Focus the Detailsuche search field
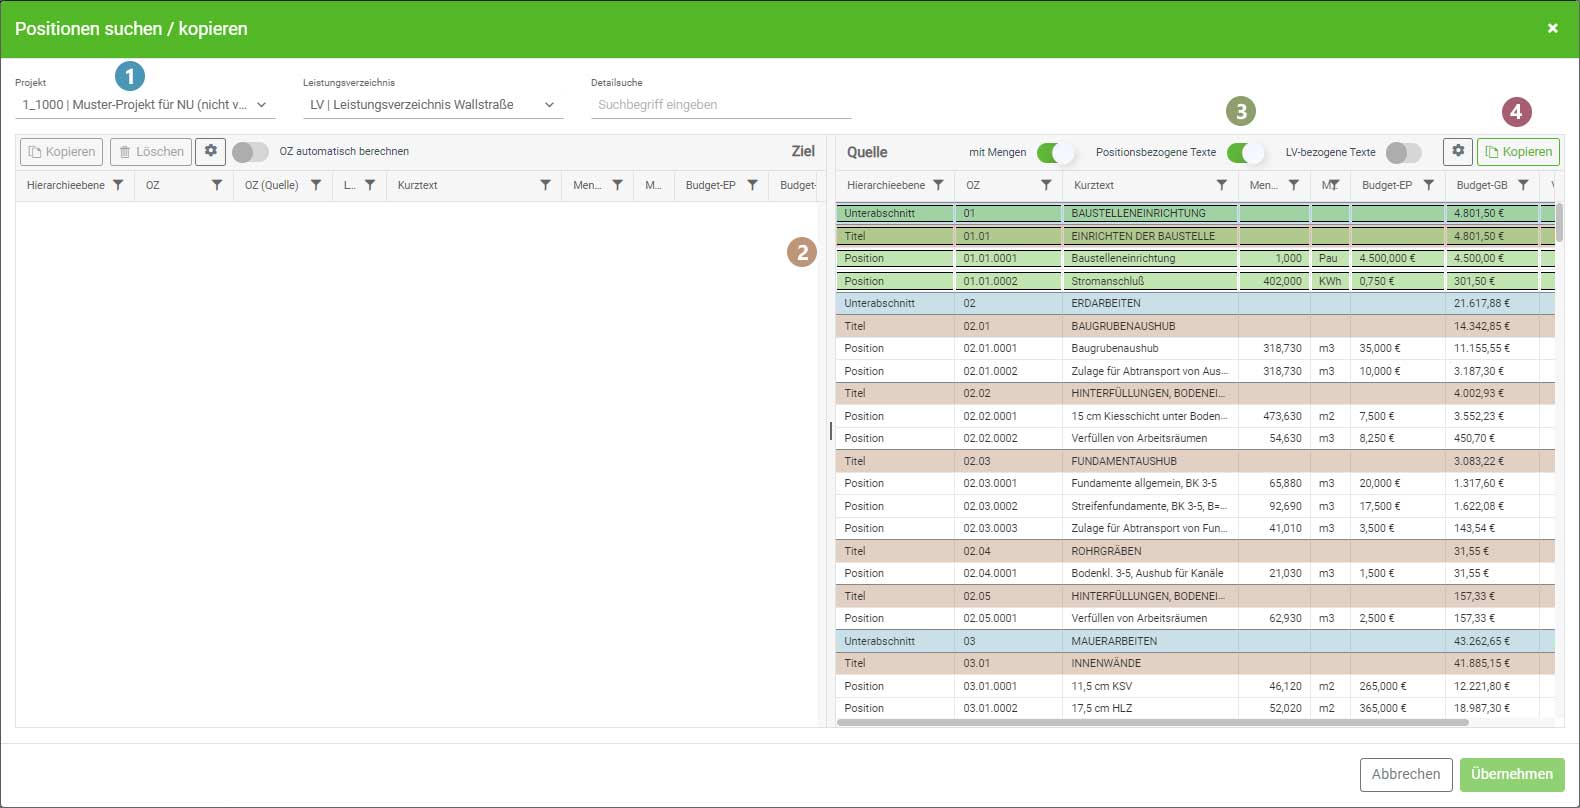Viewport: 1580px width, 808px height. (721, 105)
